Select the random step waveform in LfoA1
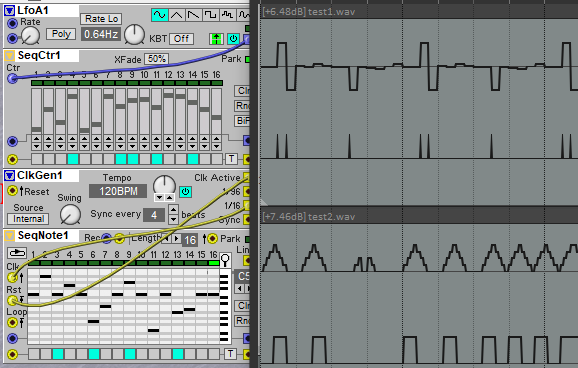The image size is (578, 368). pos(227,15)
